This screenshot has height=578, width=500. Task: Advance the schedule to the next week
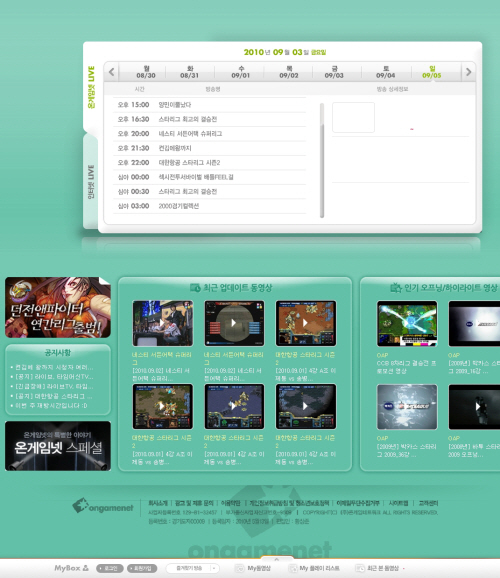pyautogui.click(x=468, y=72)
